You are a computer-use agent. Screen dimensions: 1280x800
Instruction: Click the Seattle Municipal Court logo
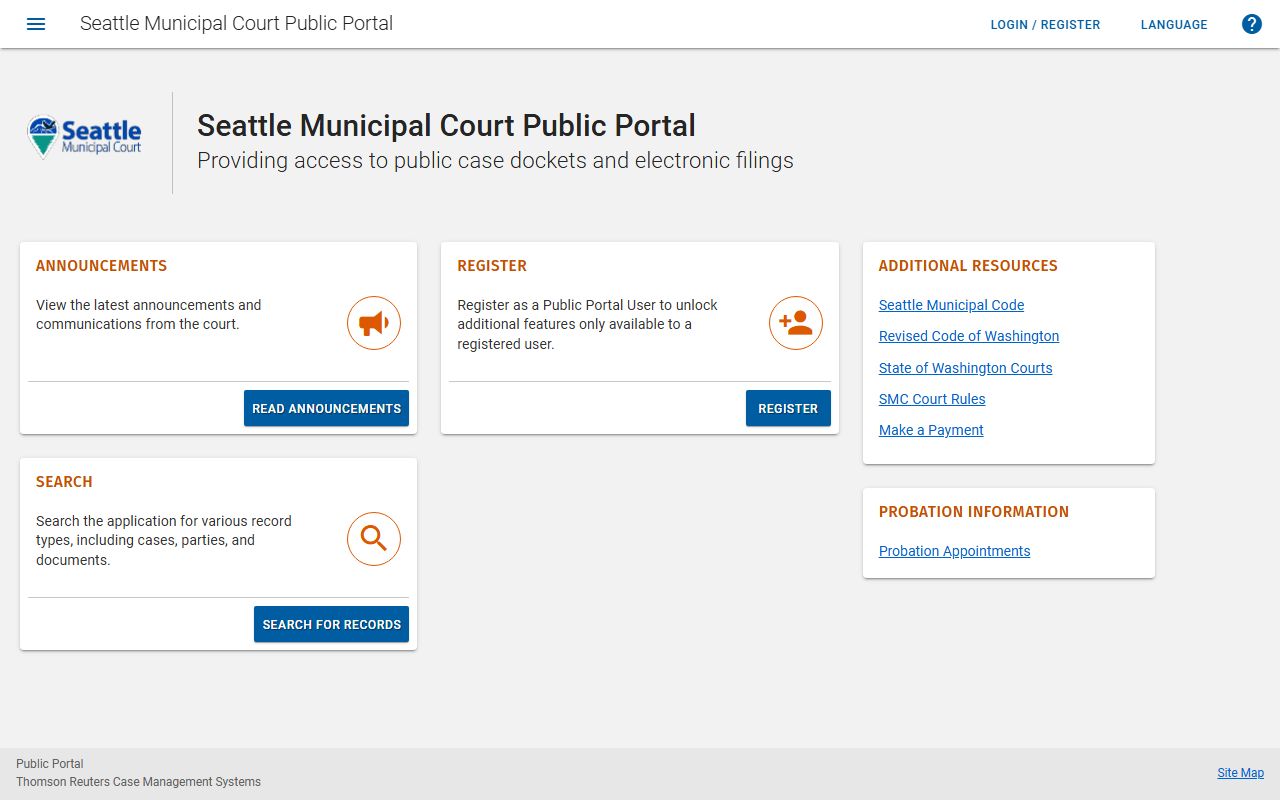(85, 138)
